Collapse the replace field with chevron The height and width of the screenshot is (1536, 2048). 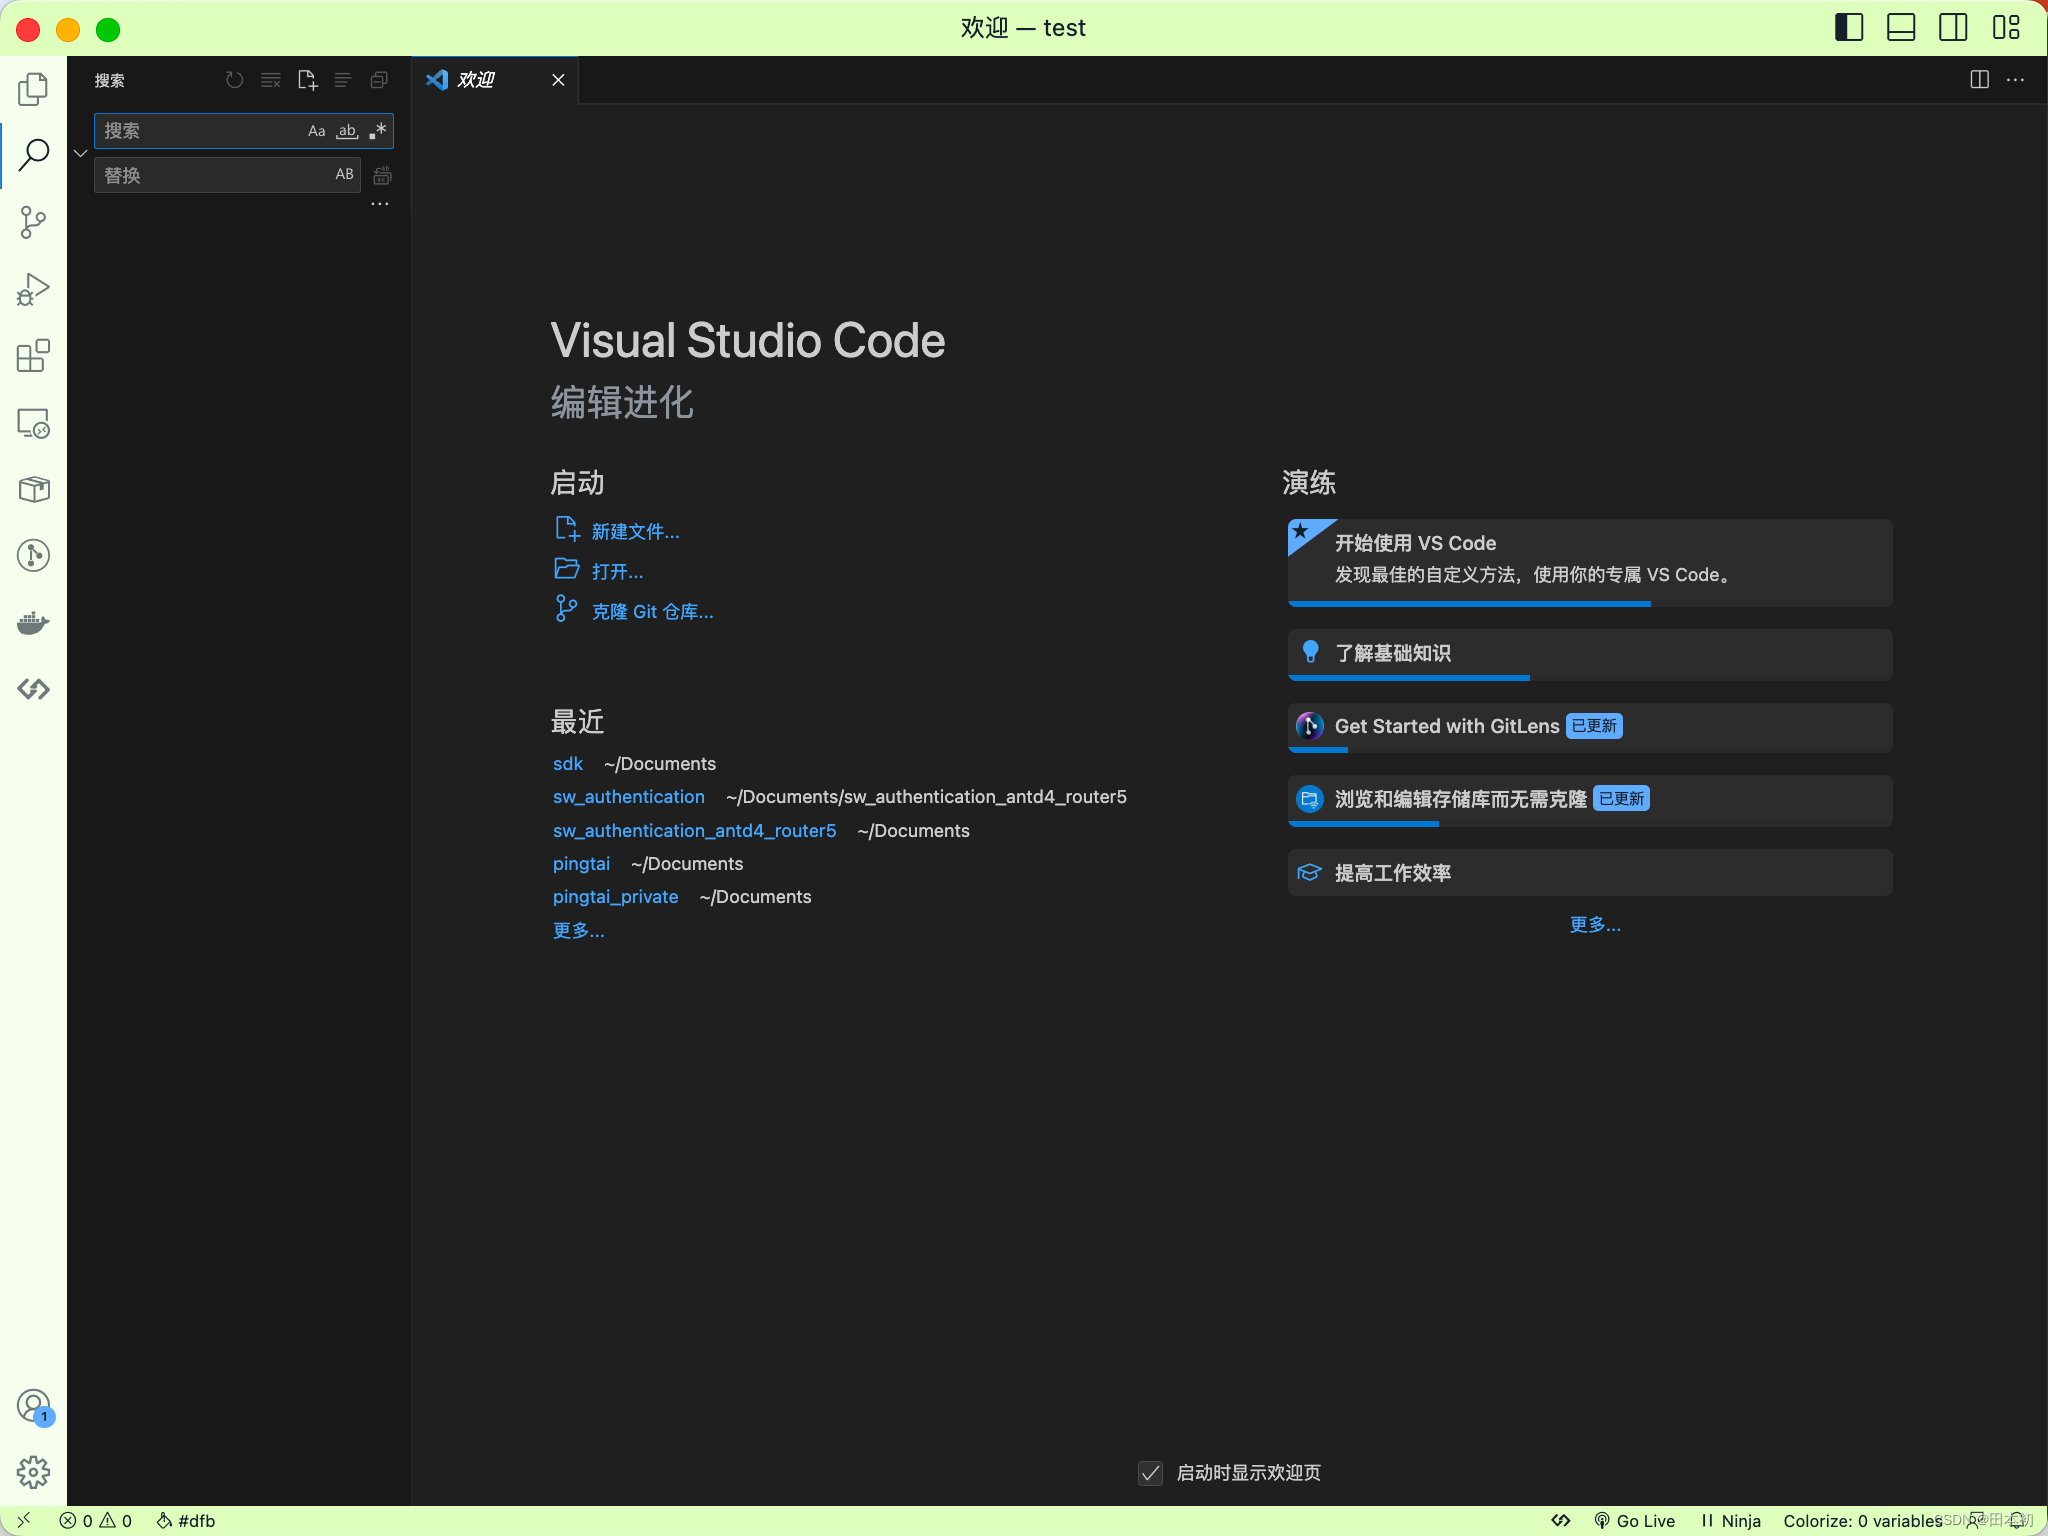[80, 153]
